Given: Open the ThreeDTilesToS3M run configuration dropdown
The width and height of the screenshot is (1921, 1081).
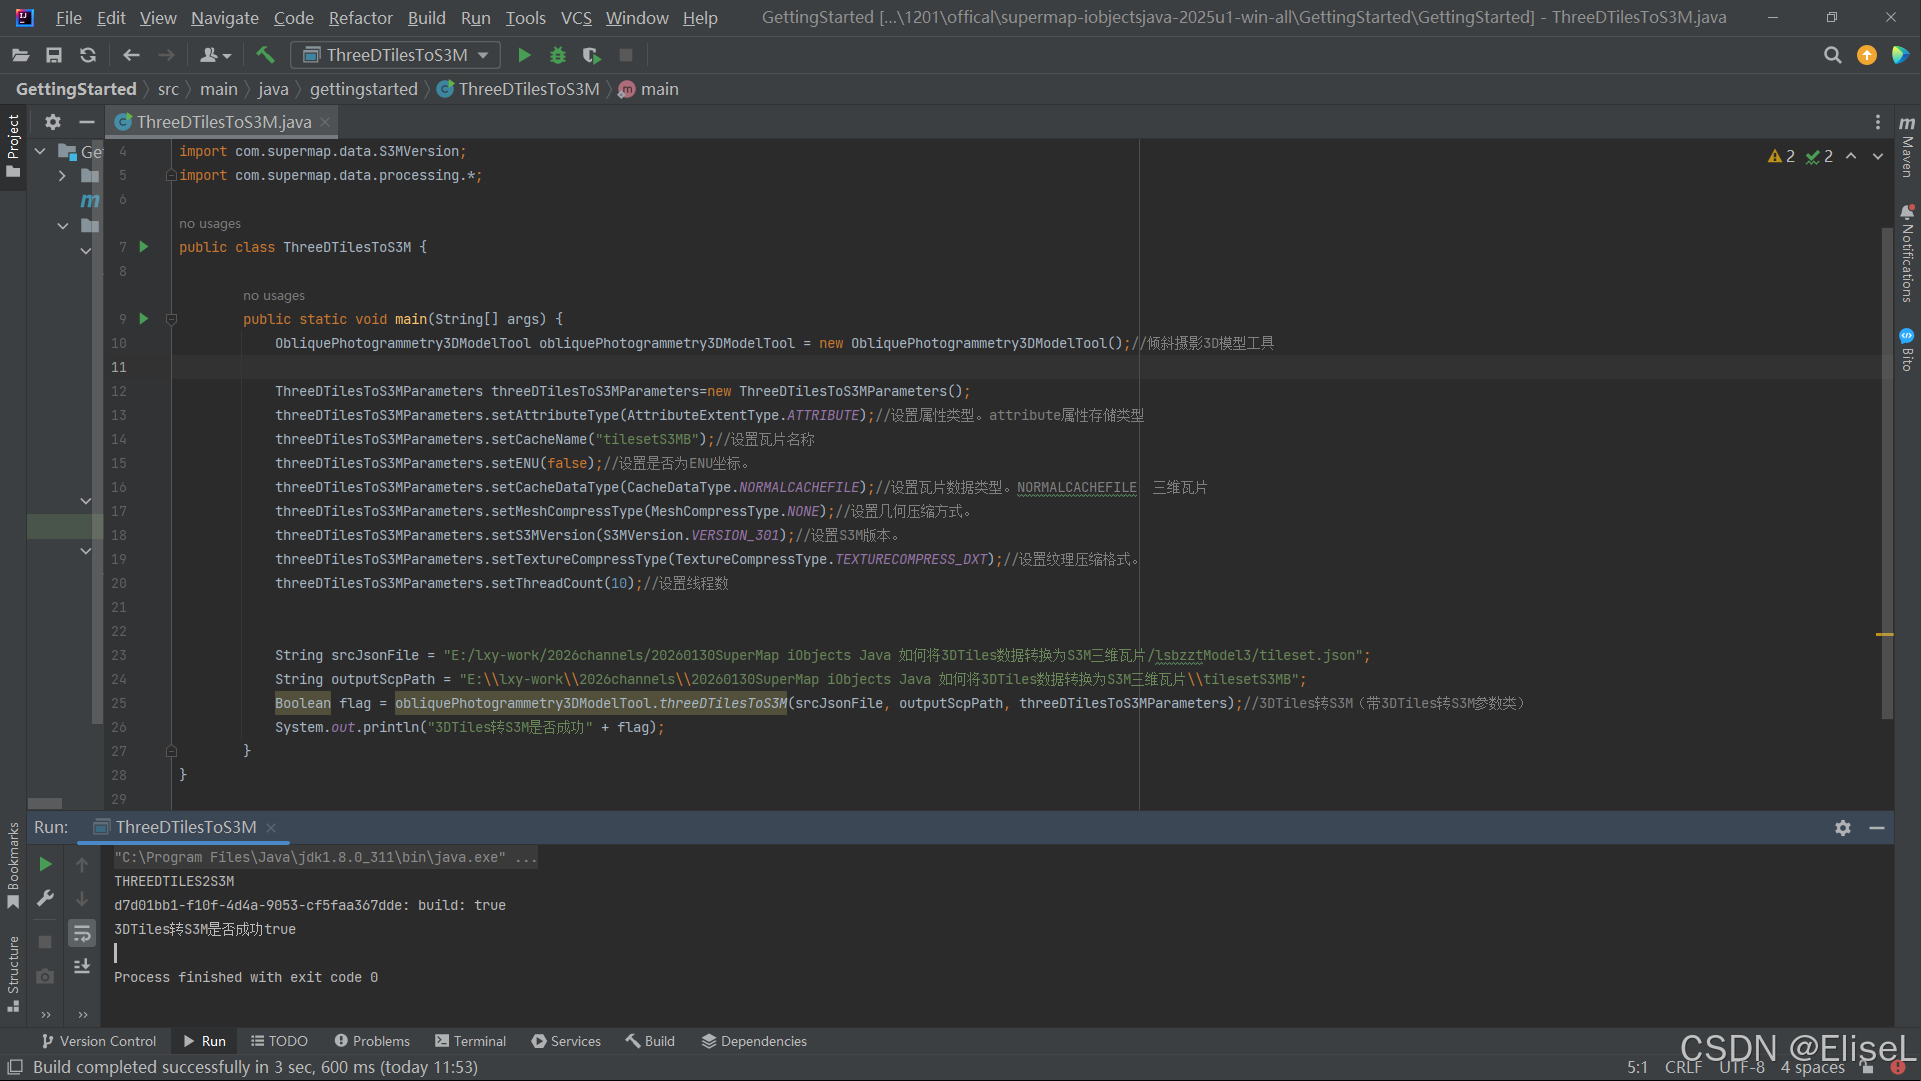Looking at the screenshot, I should 396,55.
